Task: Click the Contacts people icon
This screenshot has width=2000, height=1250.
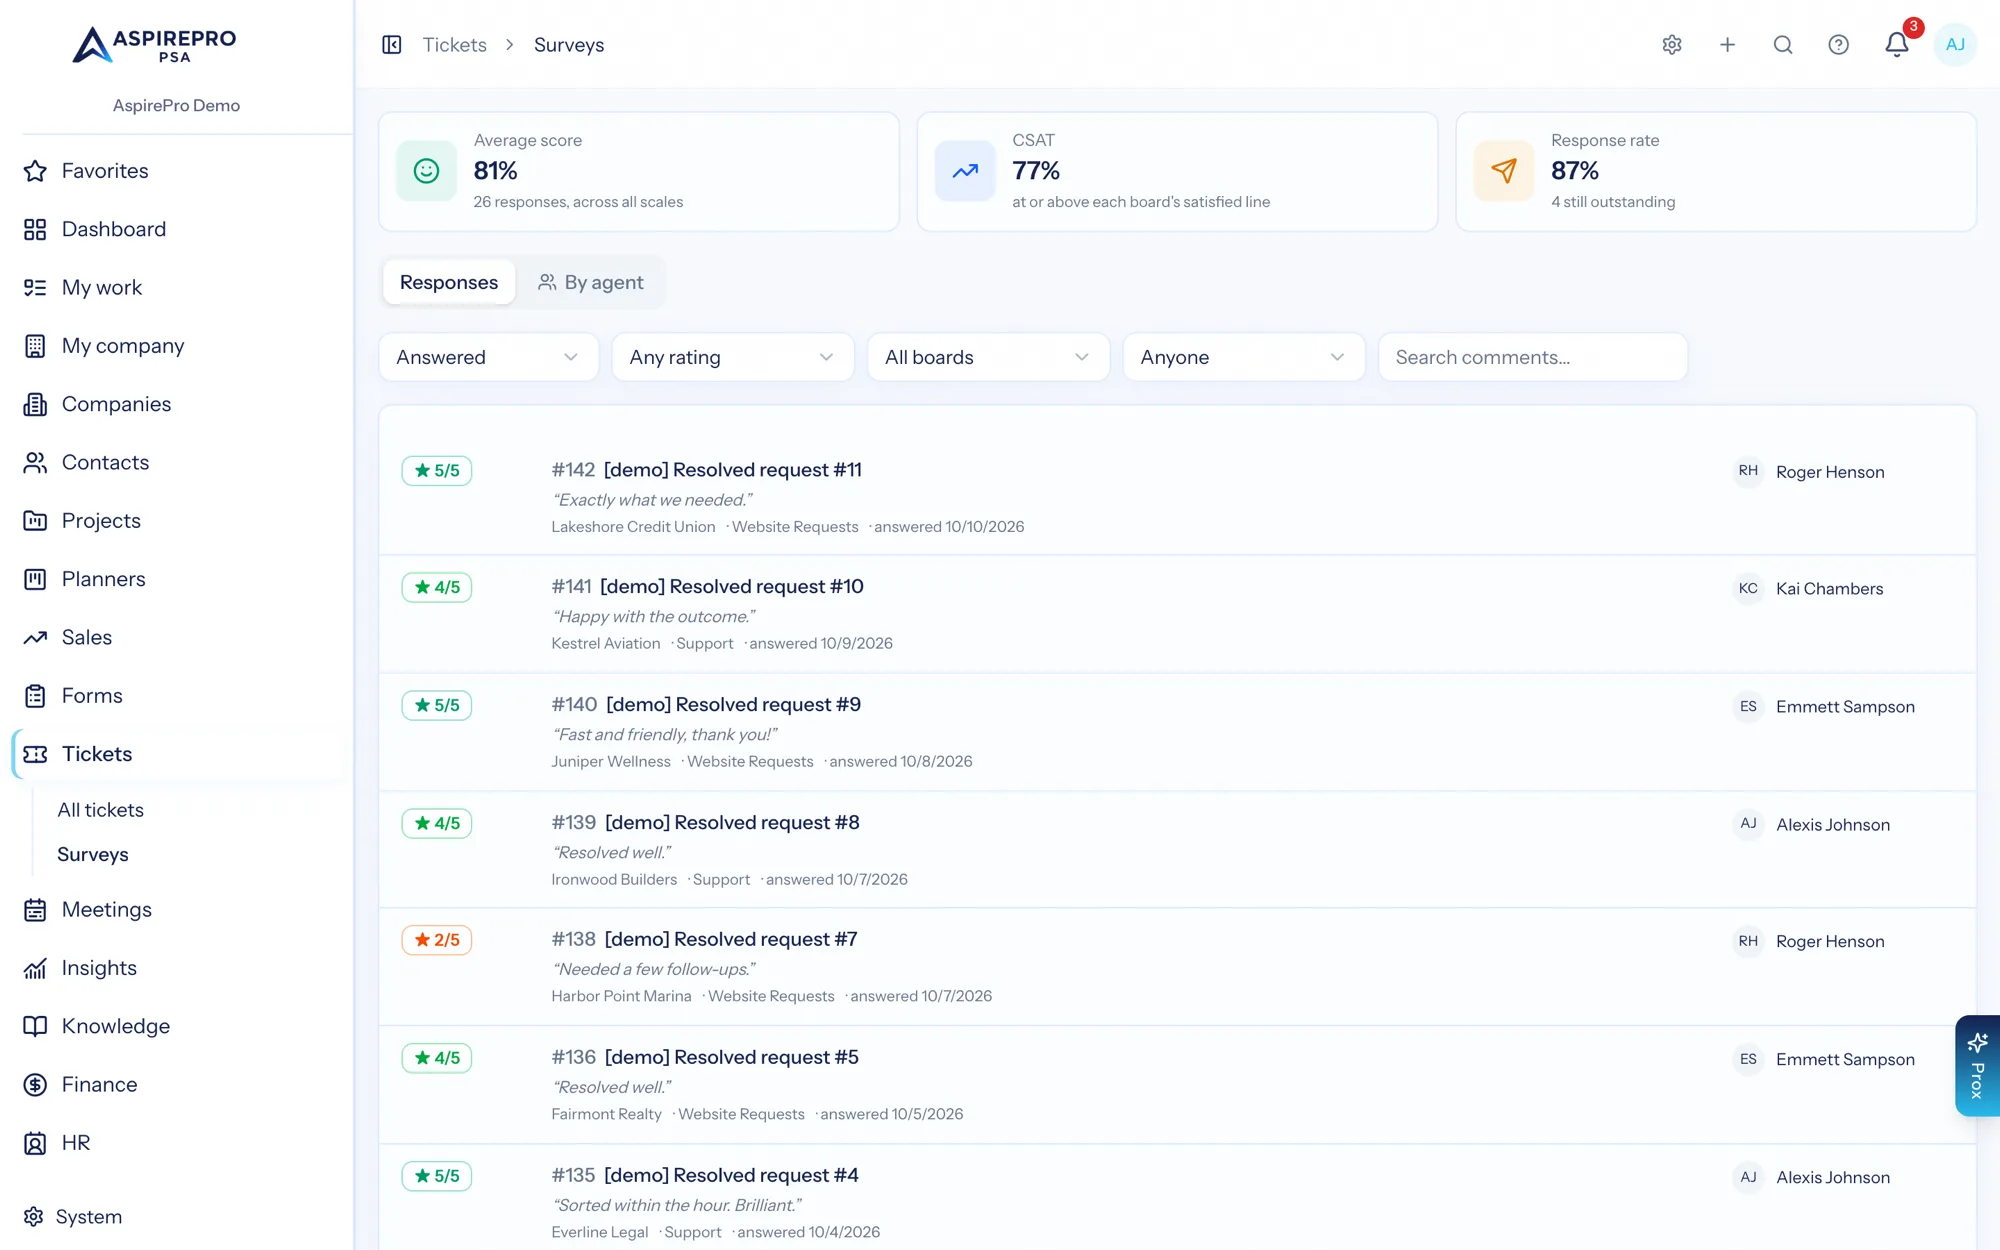Action: click(35, 463)
